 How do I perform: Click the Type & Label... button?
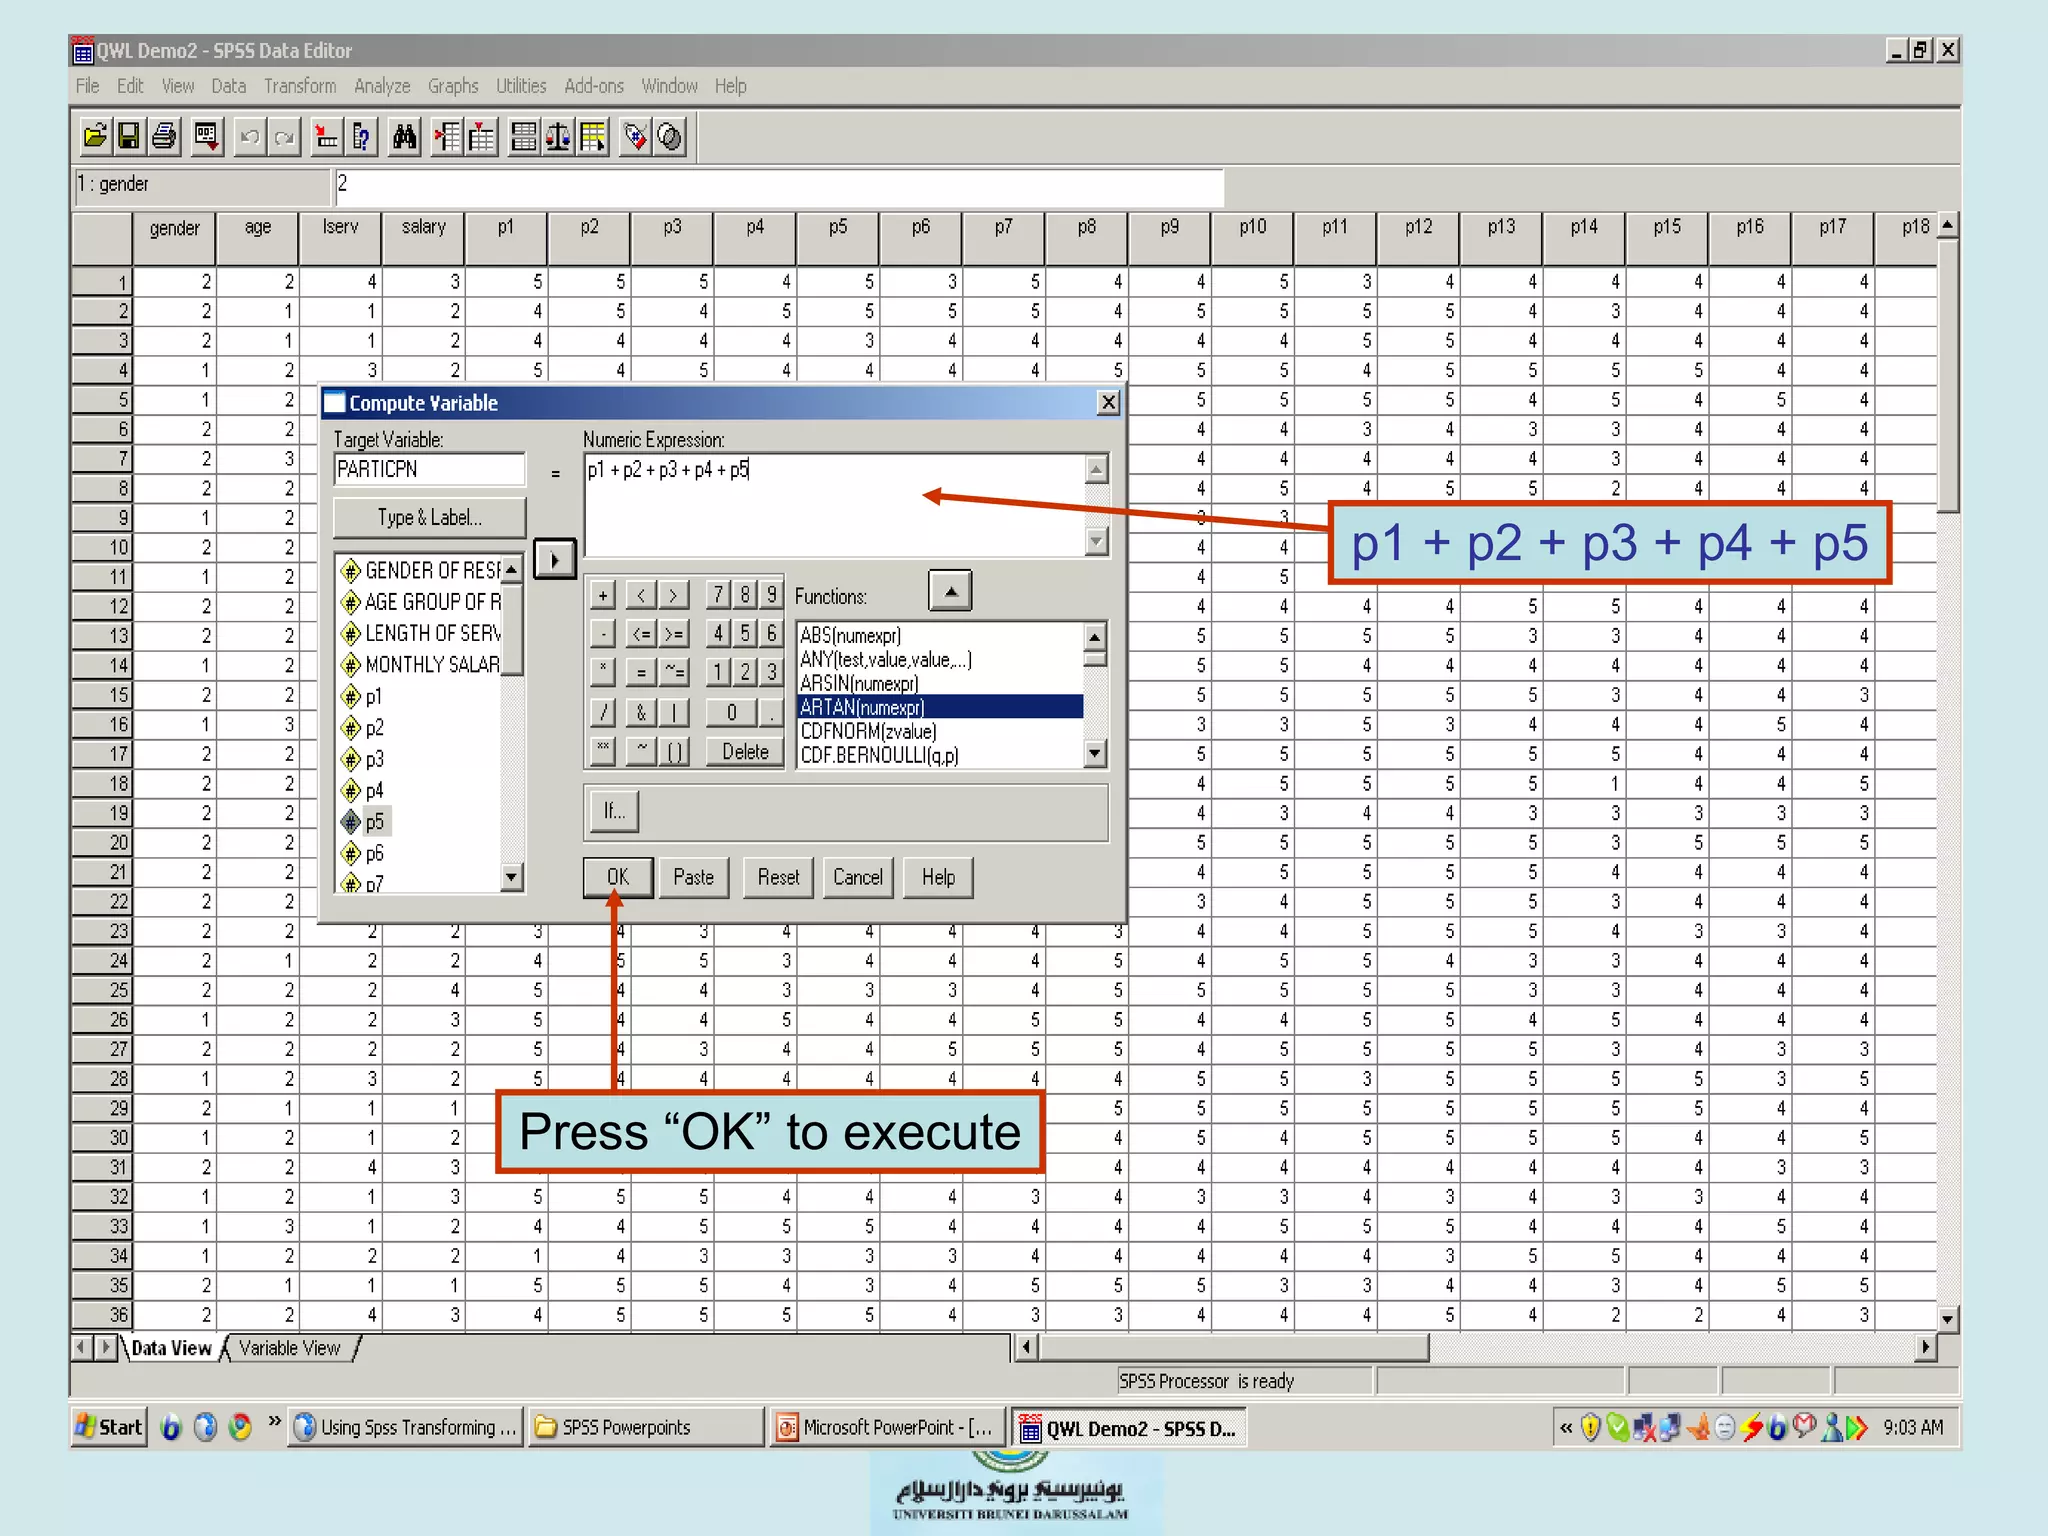430,517
